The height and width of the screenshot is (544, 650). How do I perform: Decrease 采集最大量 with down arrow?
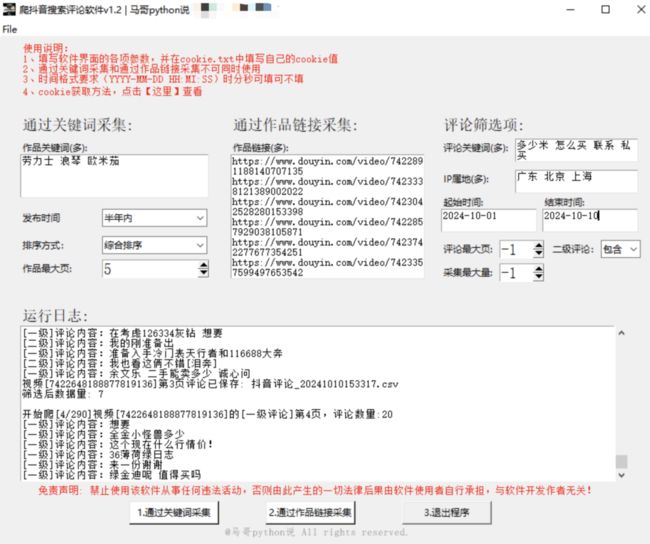(538, 277)
